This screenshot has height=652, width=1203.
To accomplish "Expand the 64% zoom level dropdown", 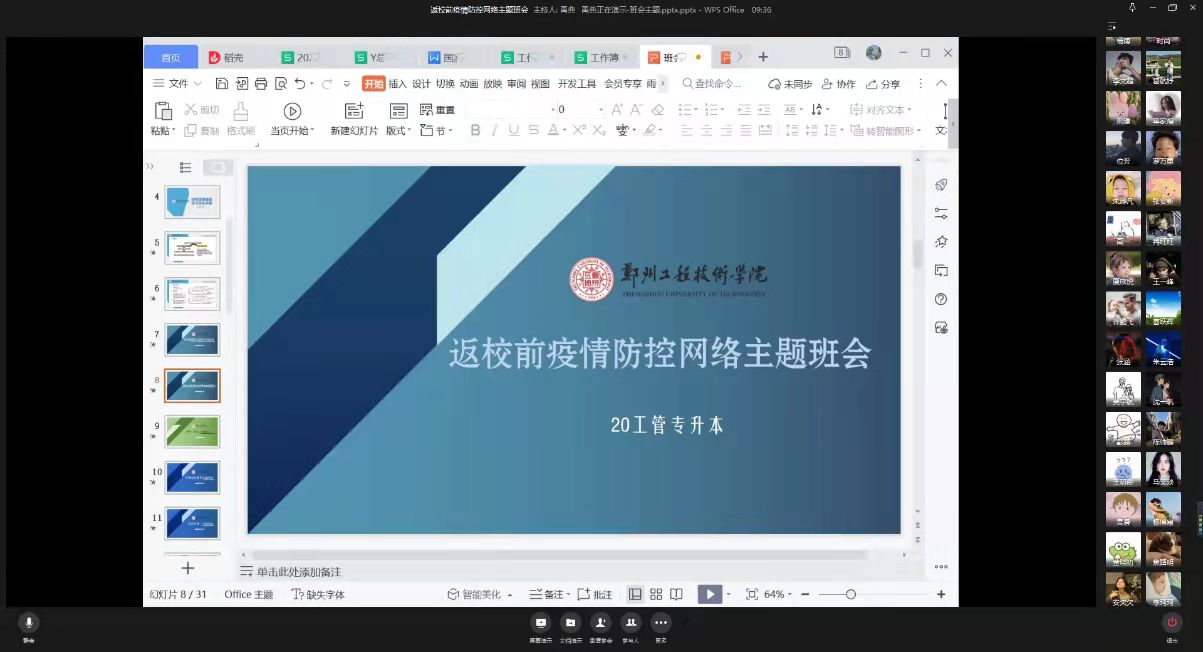I will (x=777, y=594).
